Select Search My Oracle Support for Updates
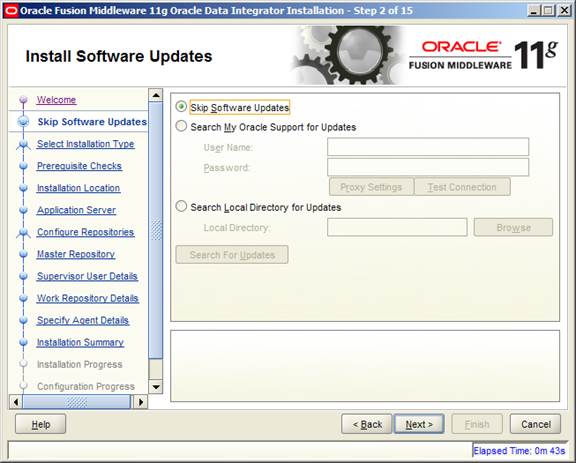576x463 pixels. (x=181, y=126)
